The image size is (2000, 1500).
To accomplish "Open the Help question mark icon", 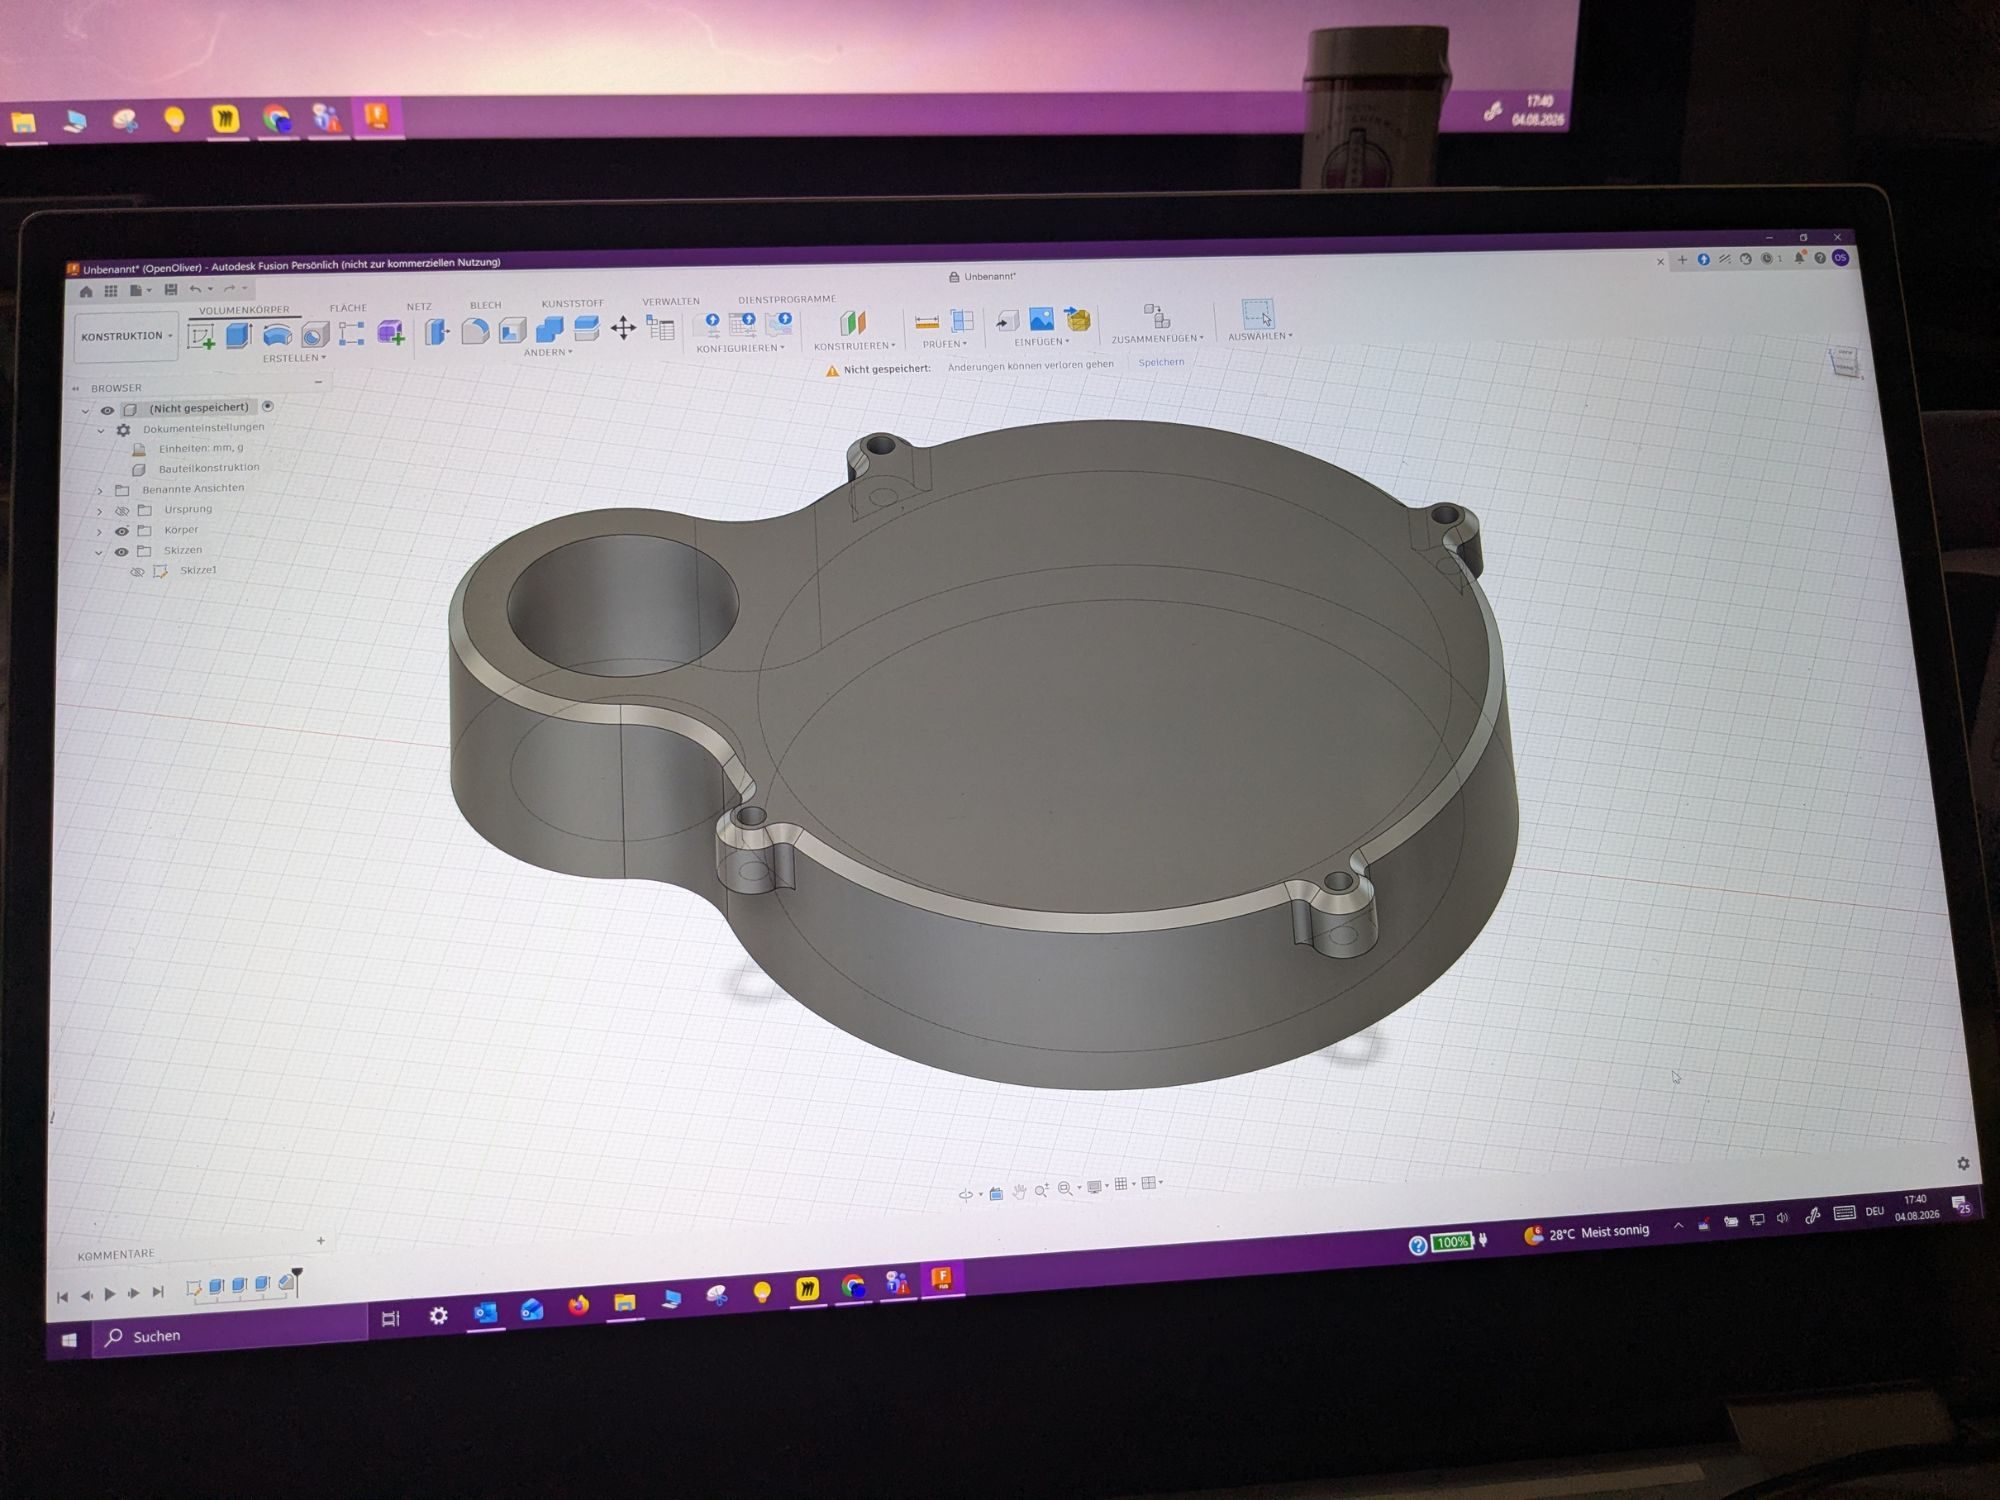I will coord(1820,258).
